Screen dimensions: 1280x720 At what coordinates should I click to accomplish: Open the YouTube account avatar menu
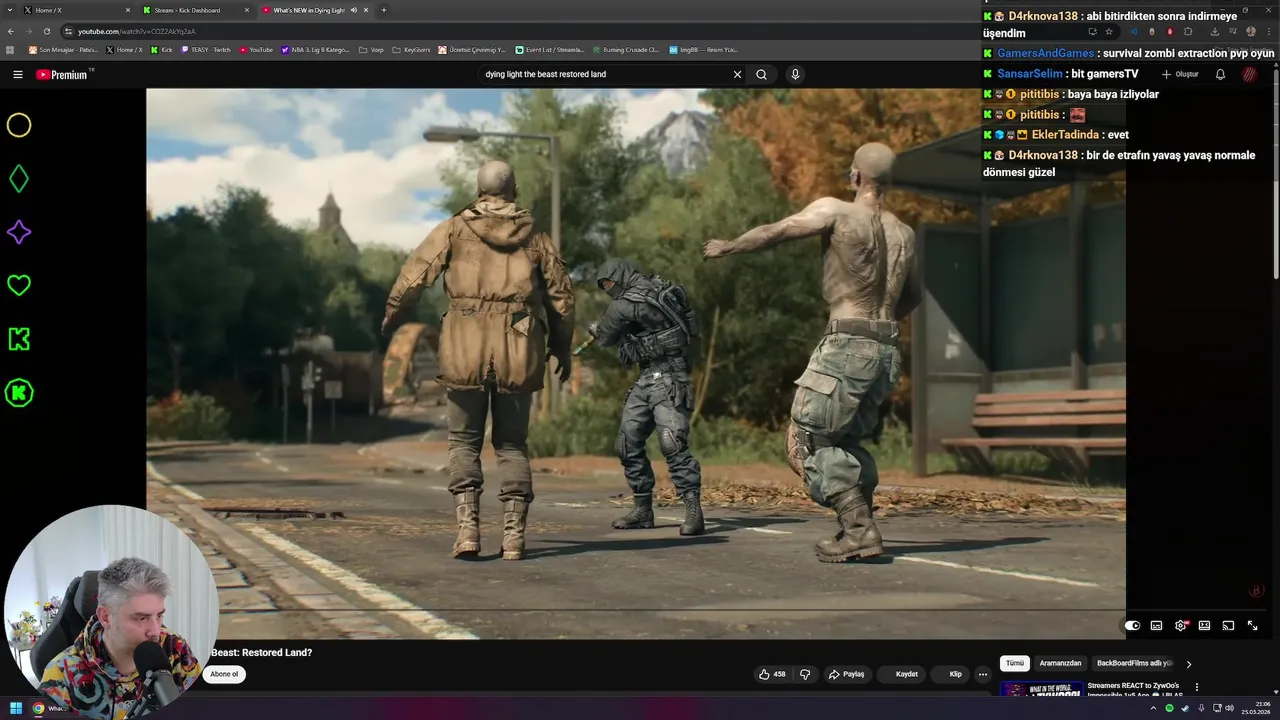click(1249, 74)
